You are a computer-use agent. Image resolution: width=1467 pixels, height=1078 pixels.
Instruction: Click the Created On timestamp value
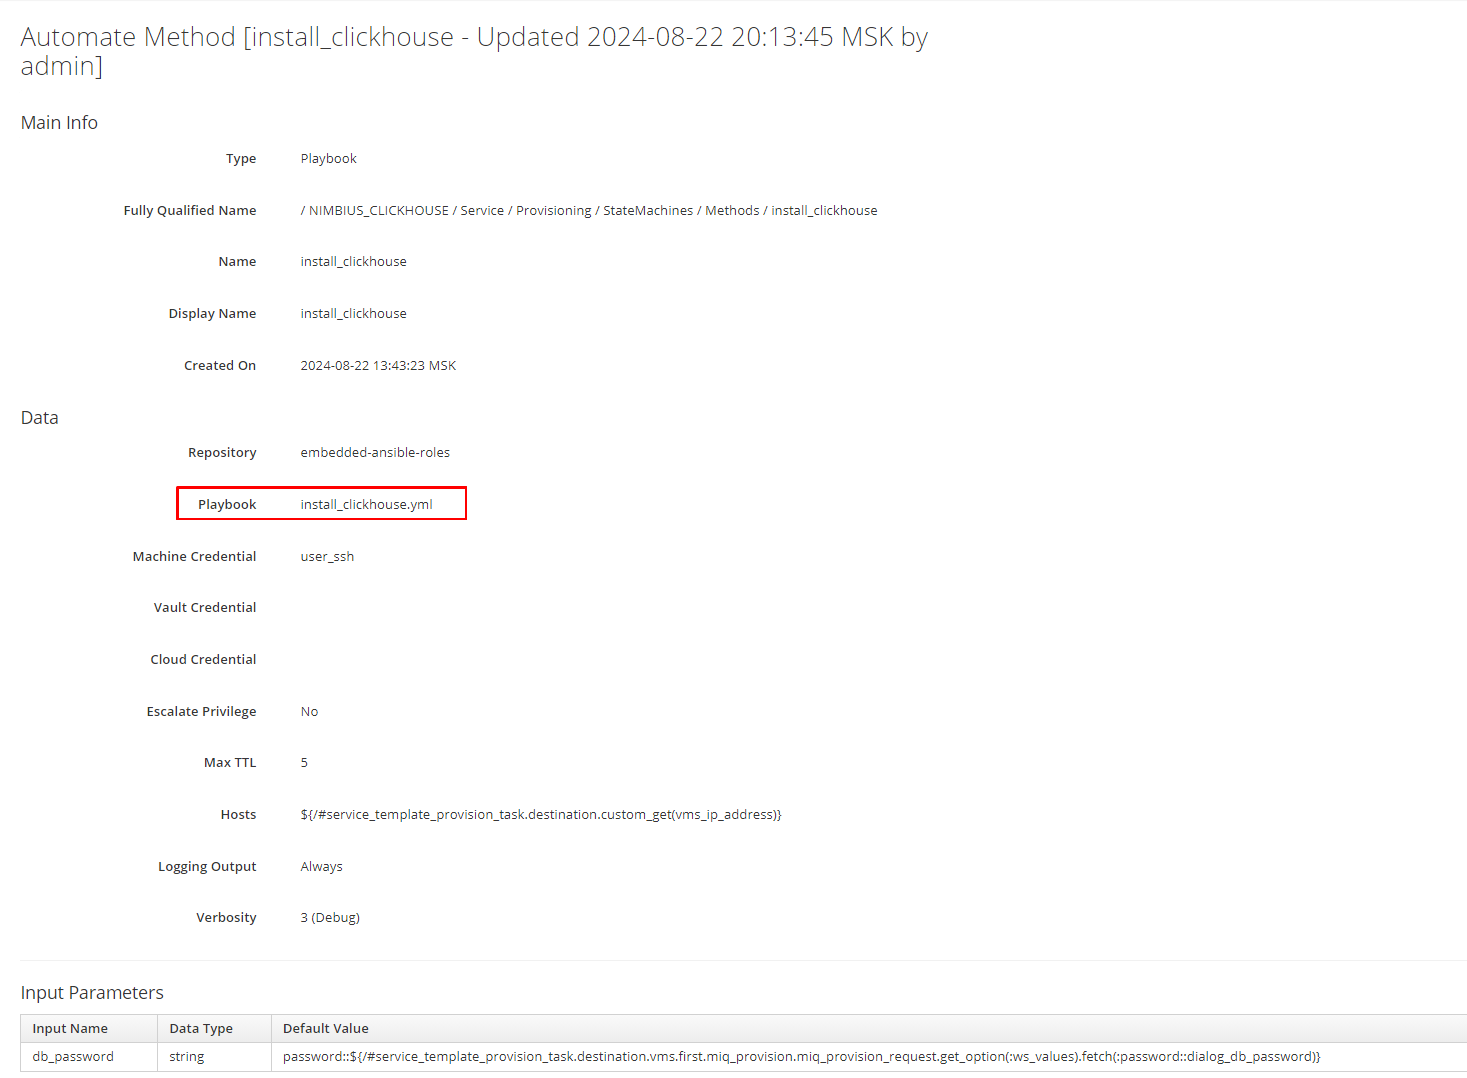(x=378, y=366)
